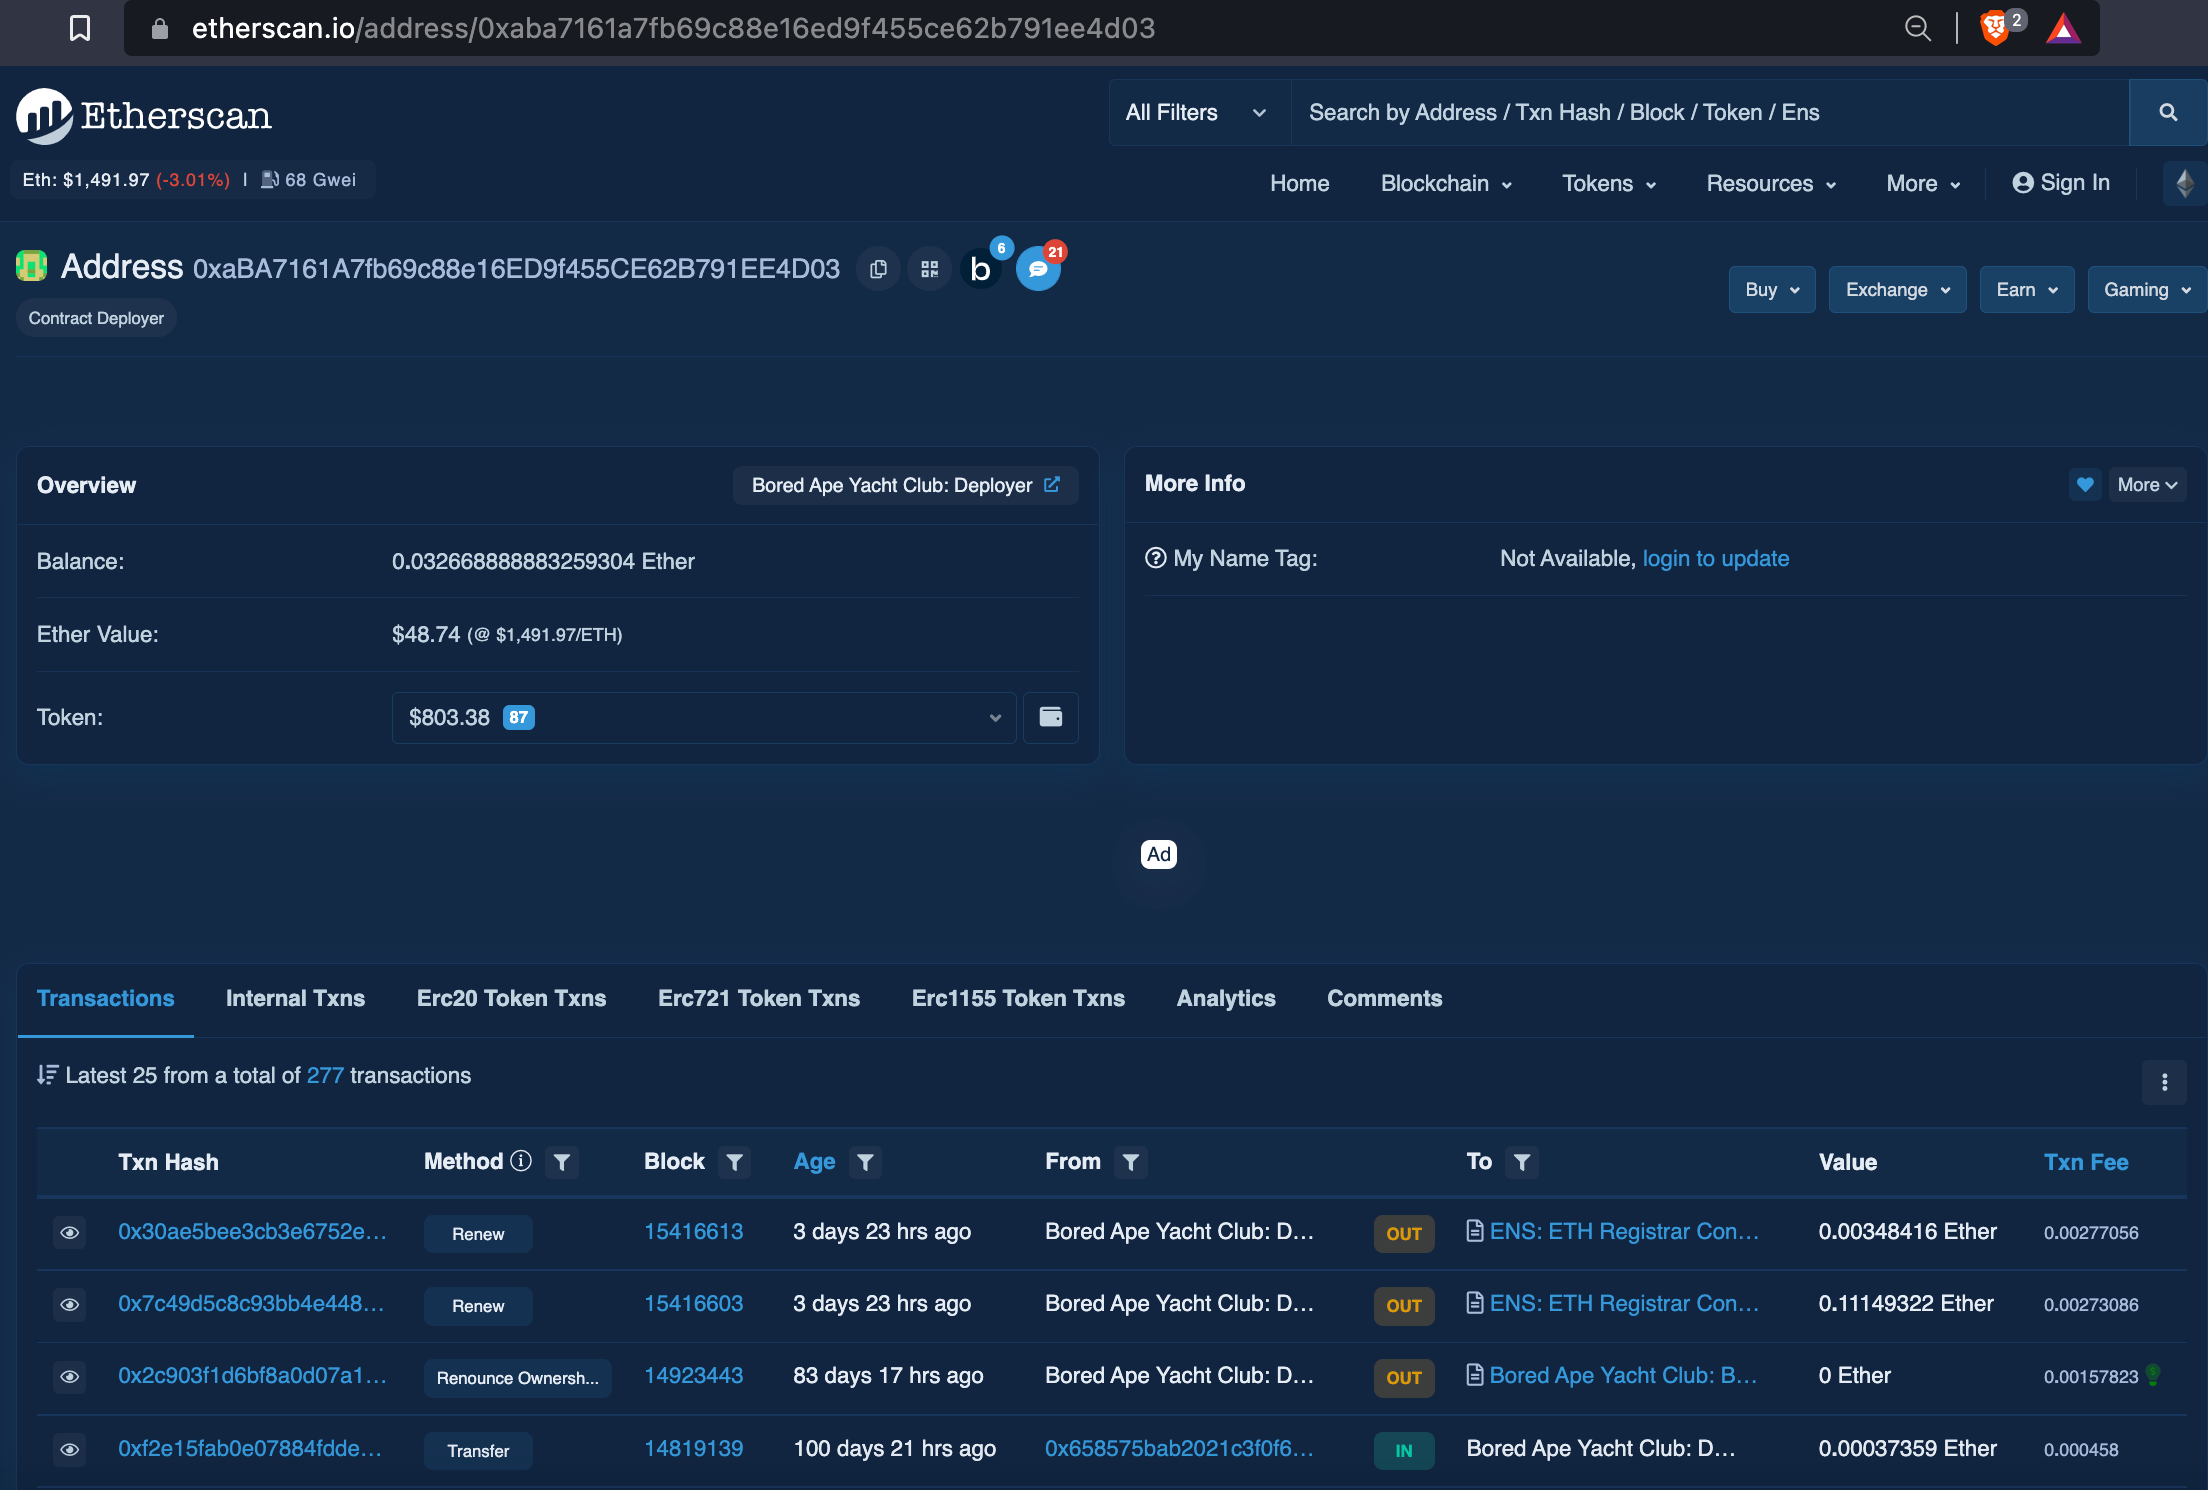2208x1490 pixels.
Task: Click the Contract Deployer label tag
Action: (x=96, y=318)
